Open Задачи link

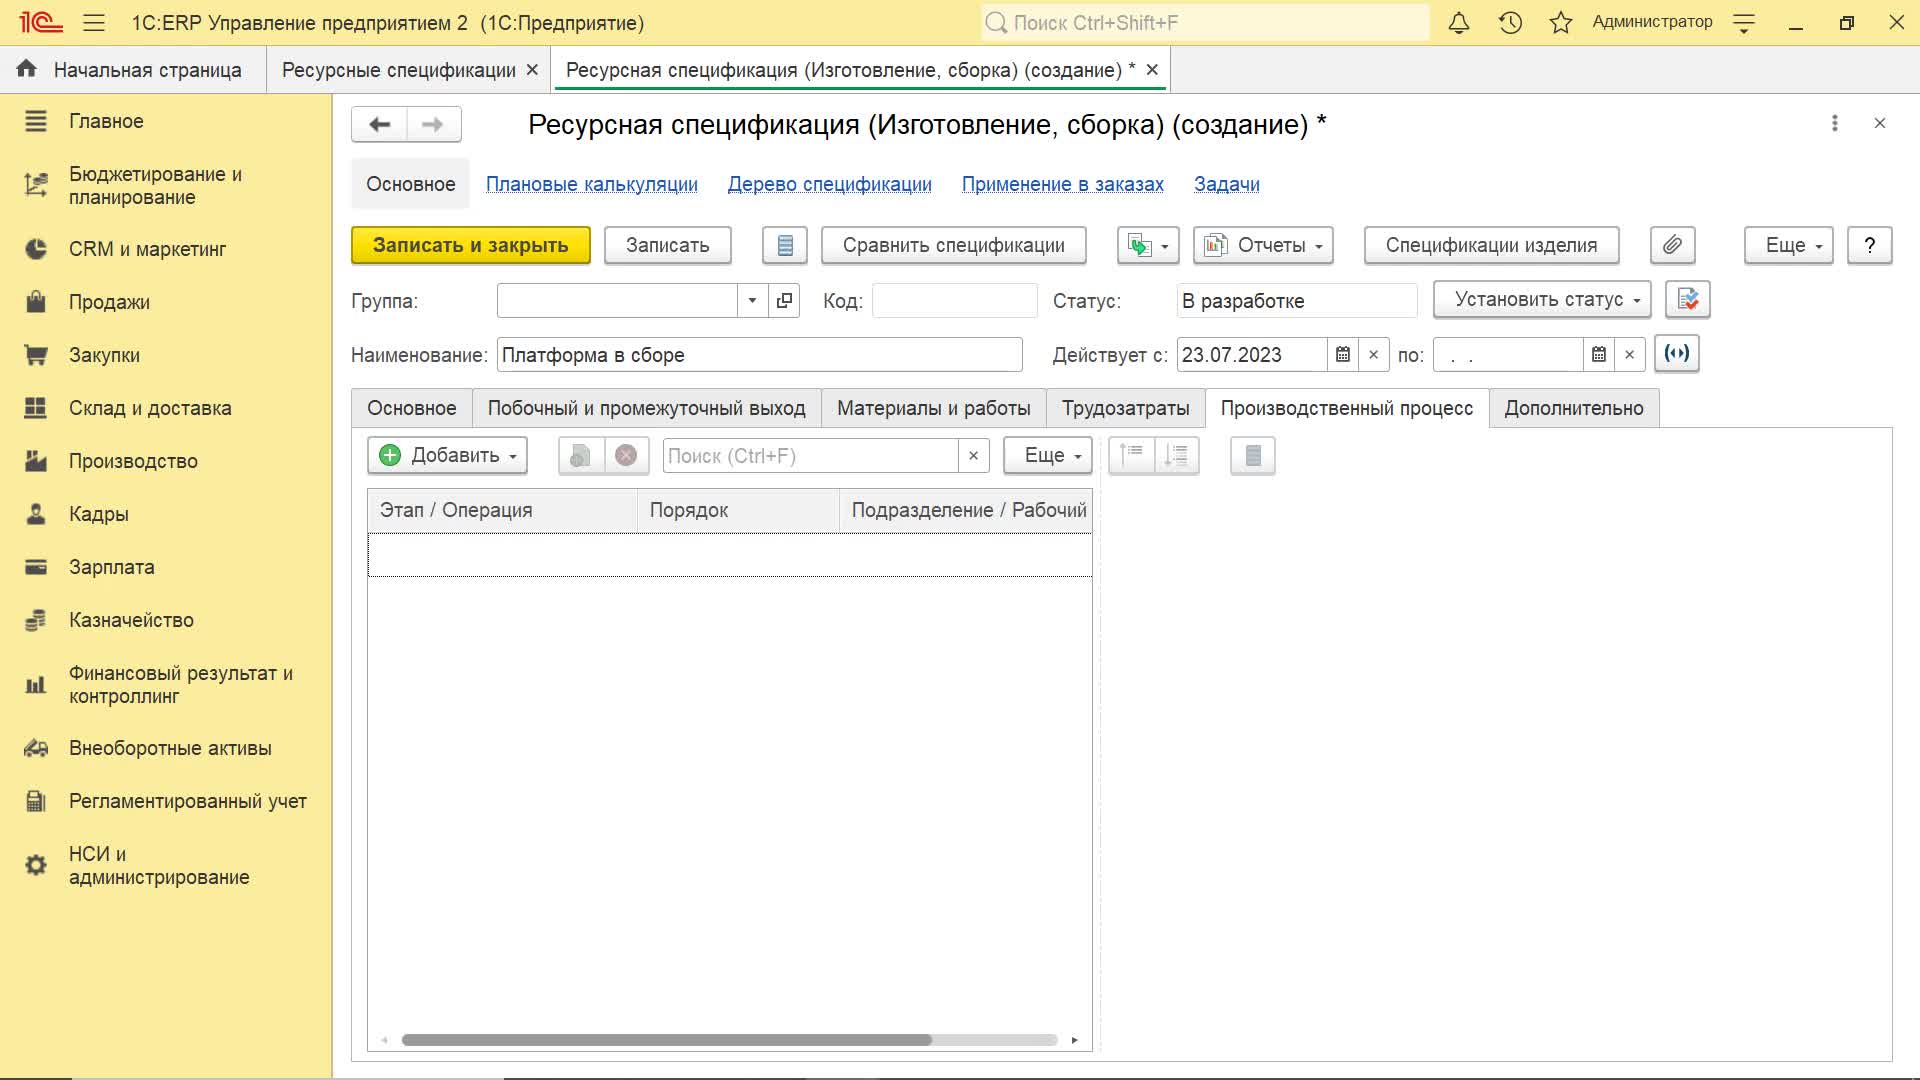1226,184
